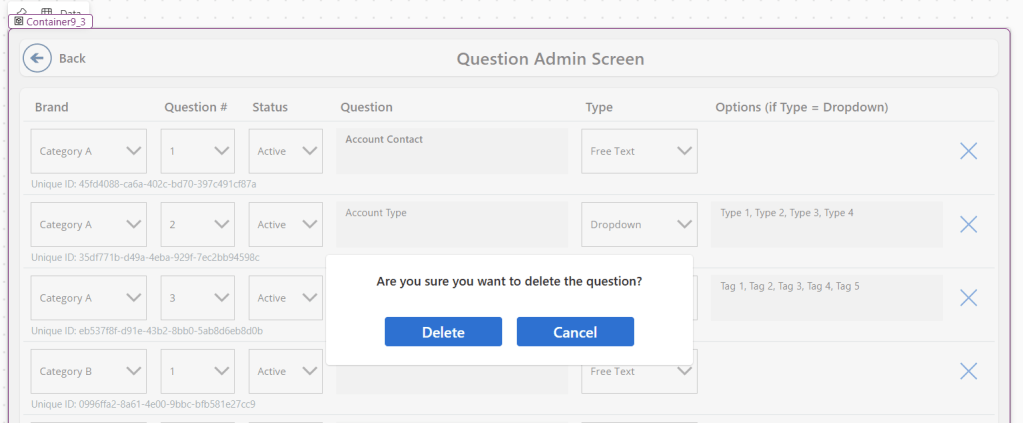Click X icon on Category B row
This screenshot has height=423, width=1023.
click(x=968, y=371)
